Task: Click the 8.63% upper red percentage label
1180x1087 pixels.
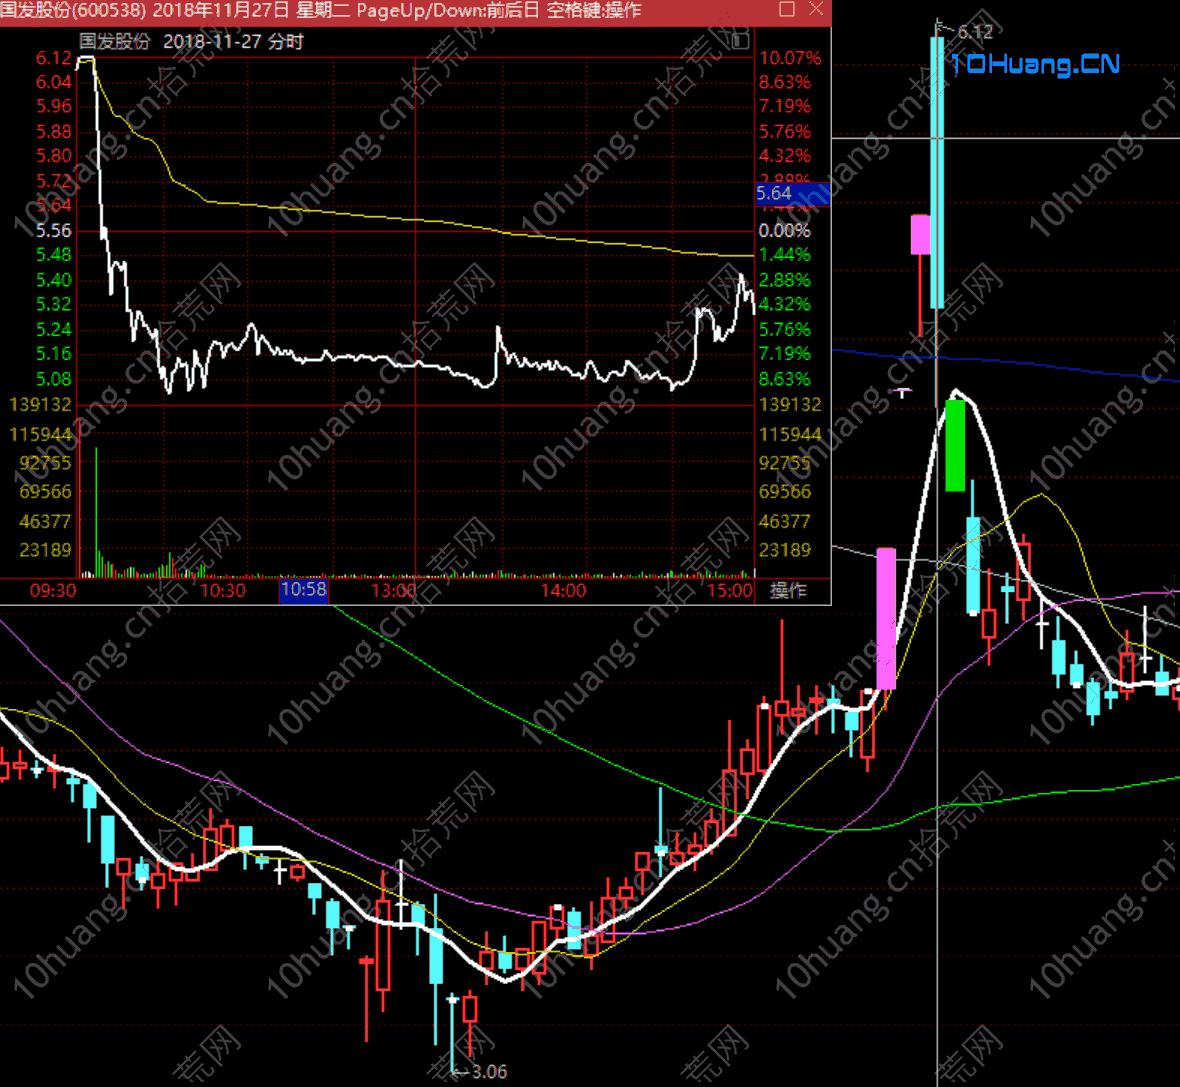Action: pos(785,82)
